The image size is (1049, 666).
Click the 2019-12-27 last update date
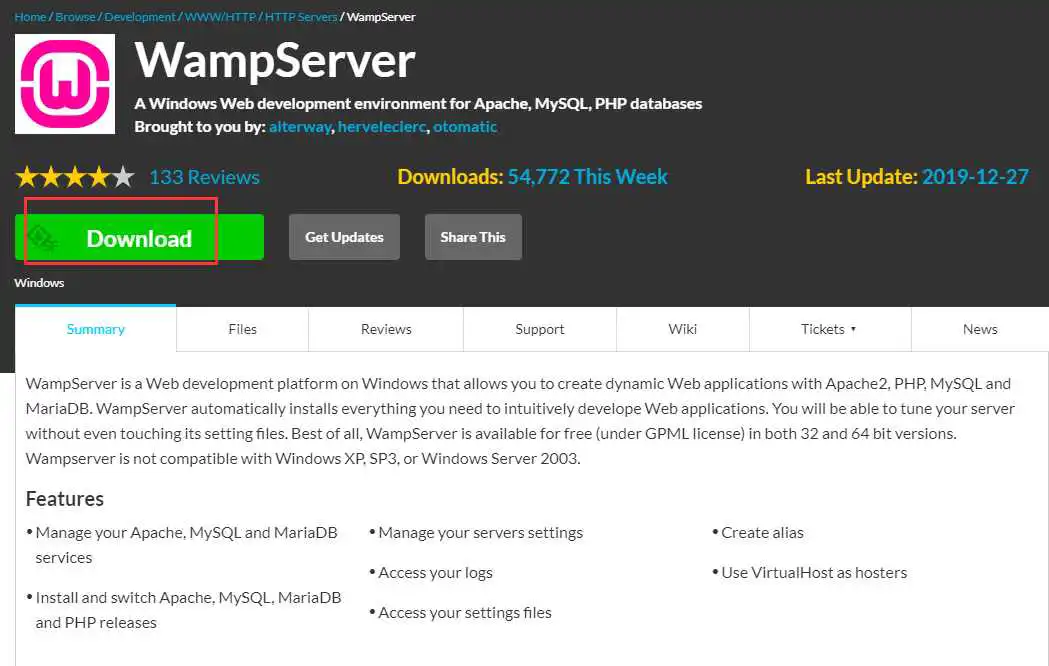(975, 177)
